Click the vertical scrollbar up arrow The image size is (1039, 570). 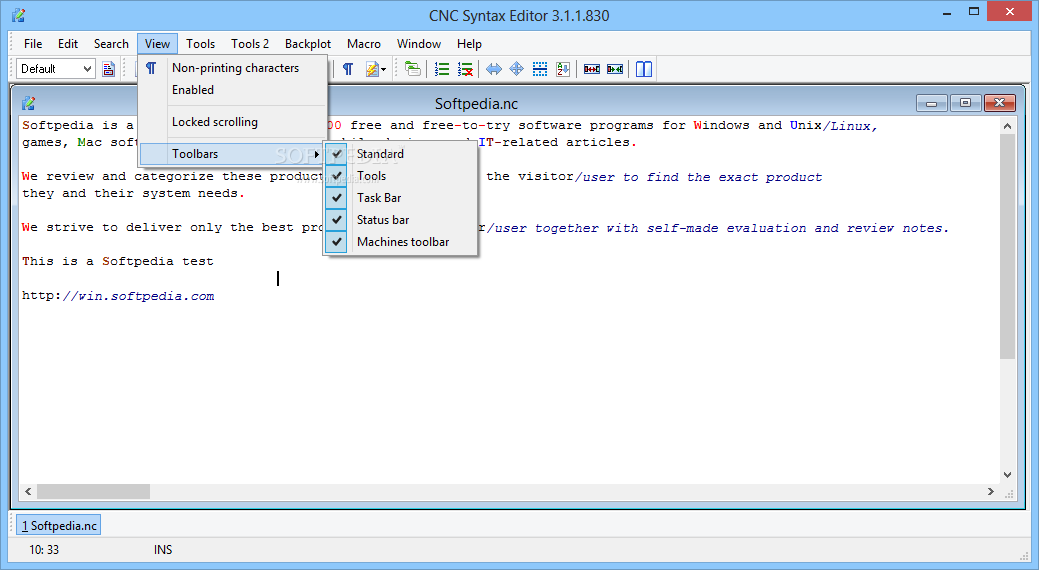tap(1007, 126)
